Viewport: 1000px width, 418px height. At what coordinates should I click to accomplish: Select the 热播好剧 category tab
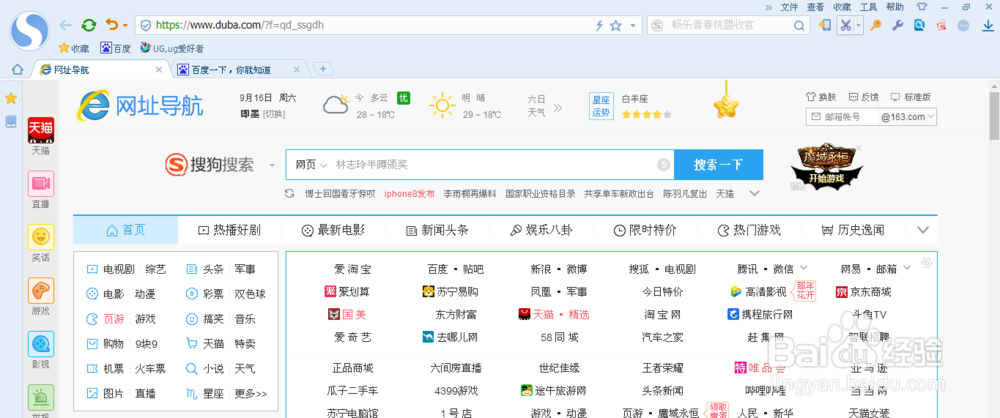click(230, 230)
